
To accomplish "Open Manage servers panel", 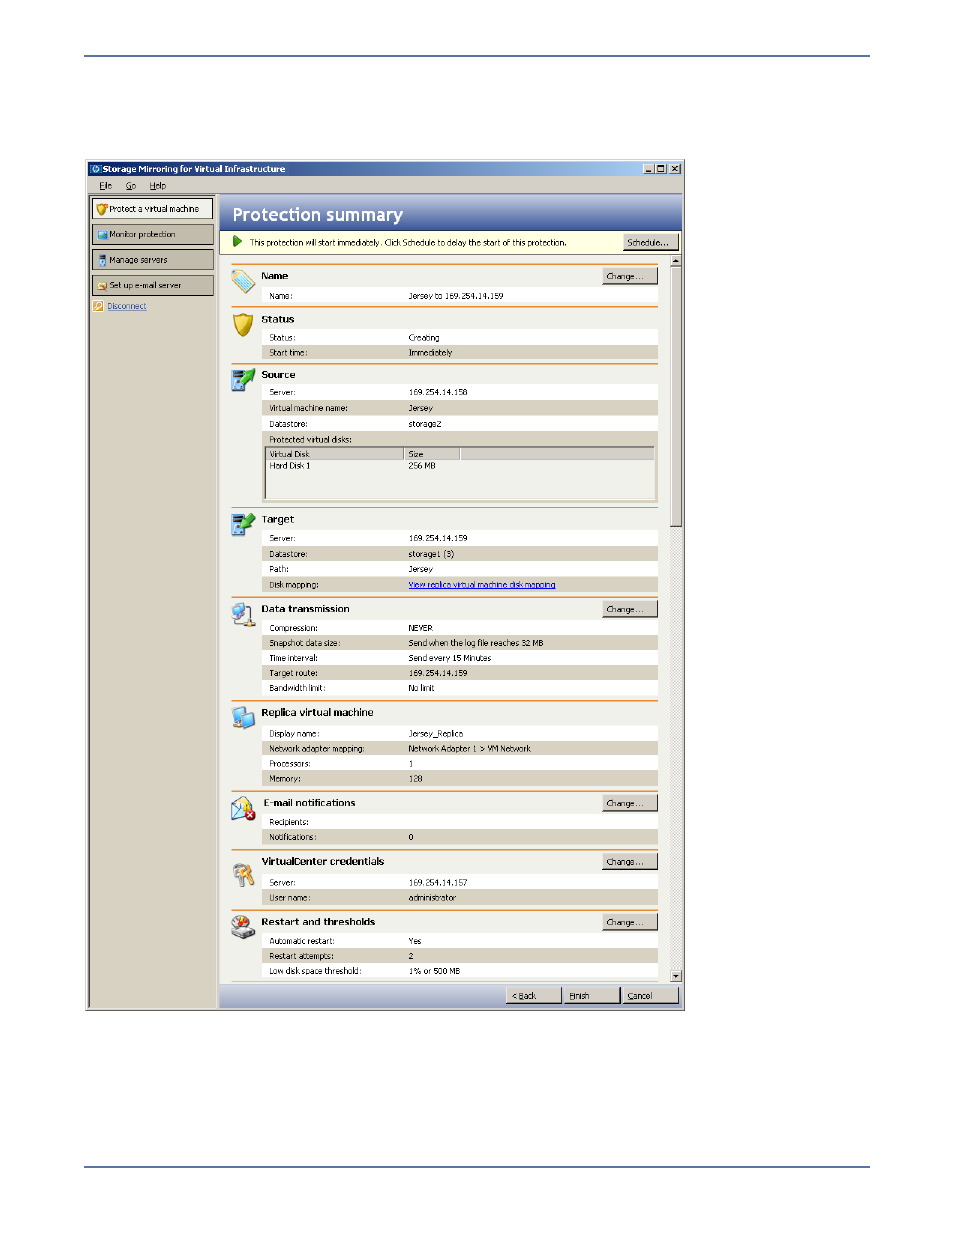I will tap(153, 260).
